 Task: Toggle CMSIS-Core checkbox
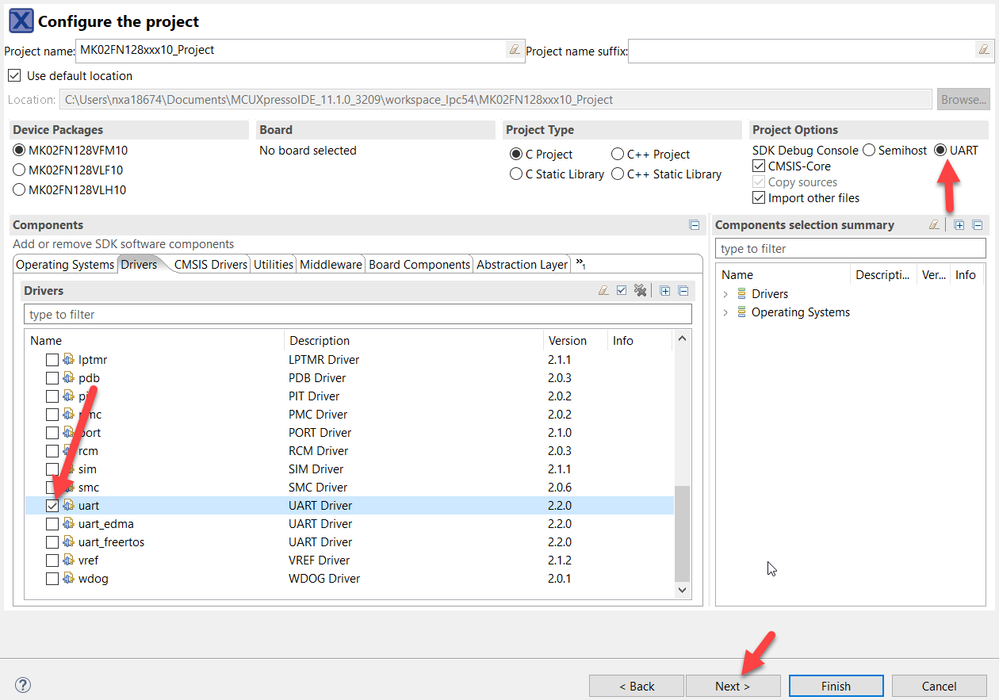758,166
